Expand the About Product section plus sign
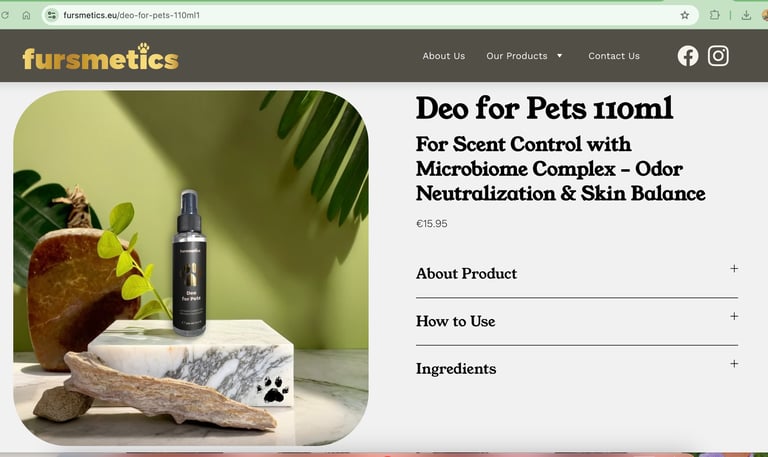This screenshot has width=768, height=457. (734, 268)
